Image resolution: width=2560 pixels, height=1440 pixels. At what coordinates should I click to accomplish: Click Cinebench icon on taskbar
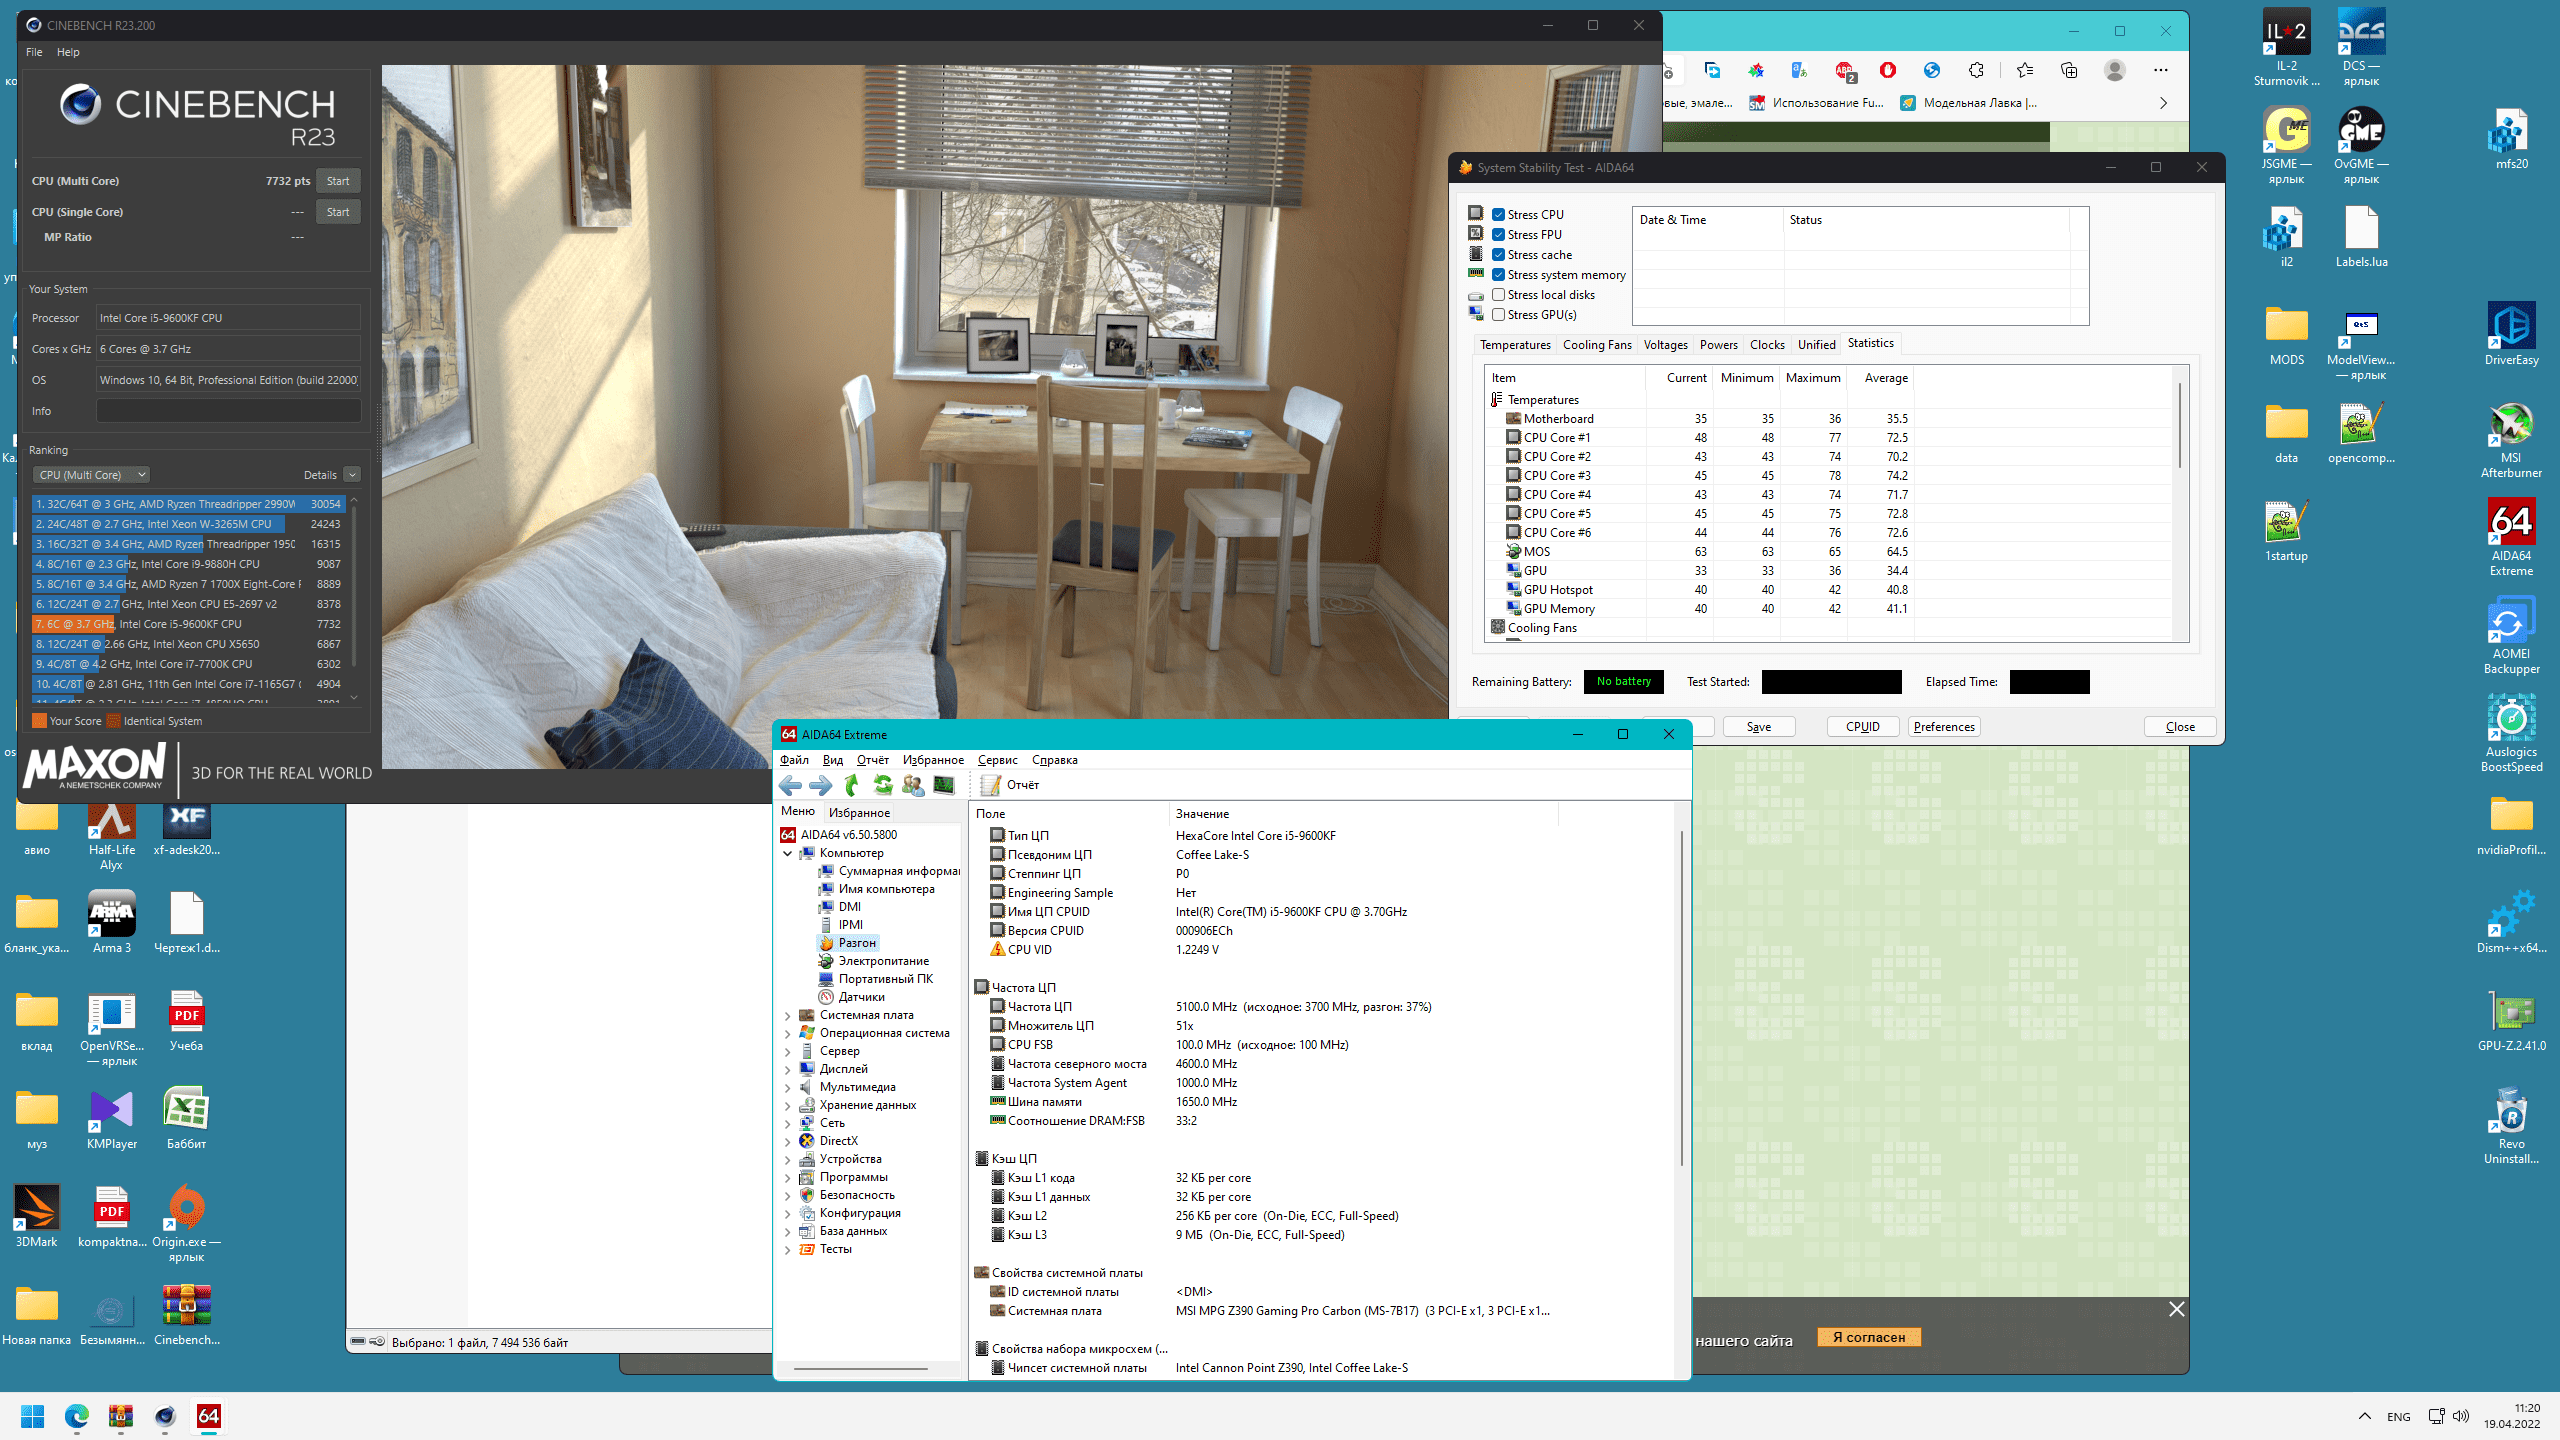(165, 1416)
